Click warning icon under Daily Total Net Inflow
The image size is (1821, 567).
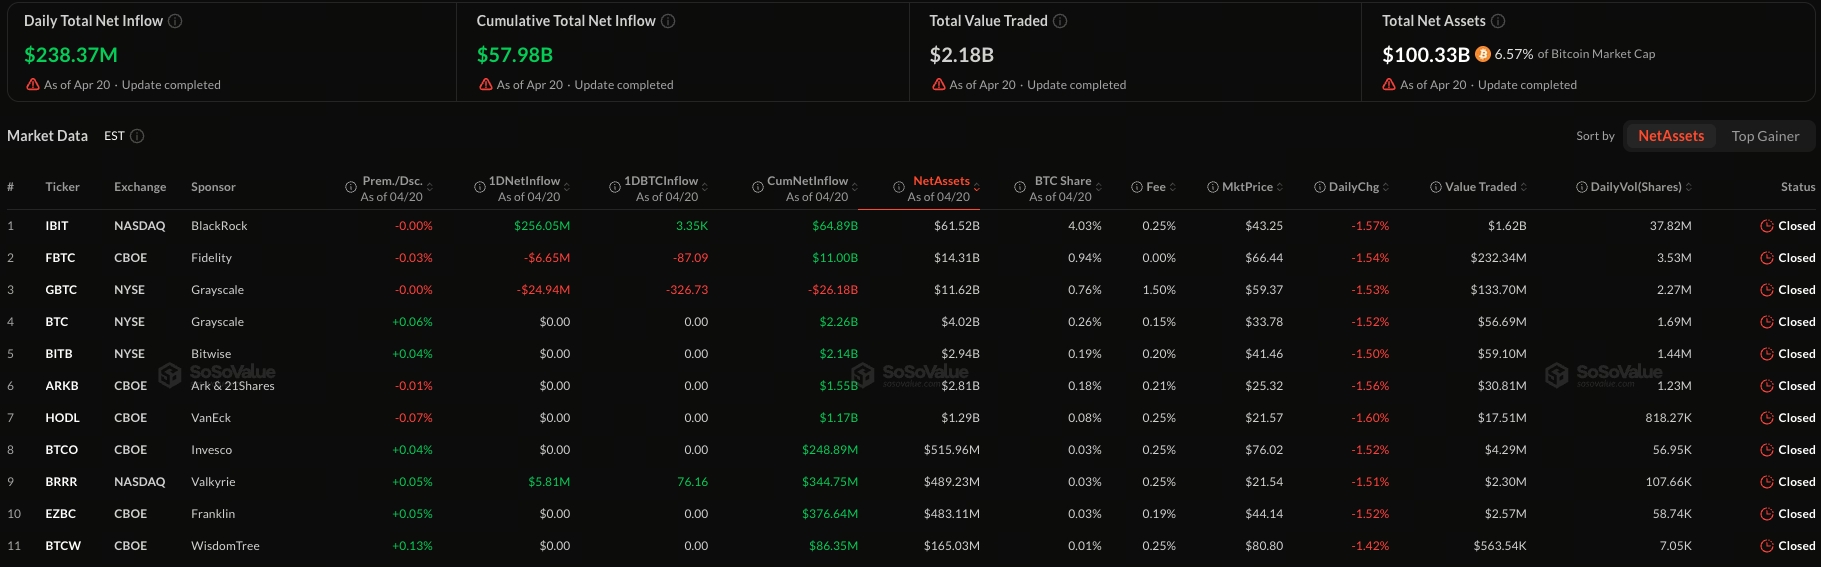pyautogui.click(x=33, y=85)
